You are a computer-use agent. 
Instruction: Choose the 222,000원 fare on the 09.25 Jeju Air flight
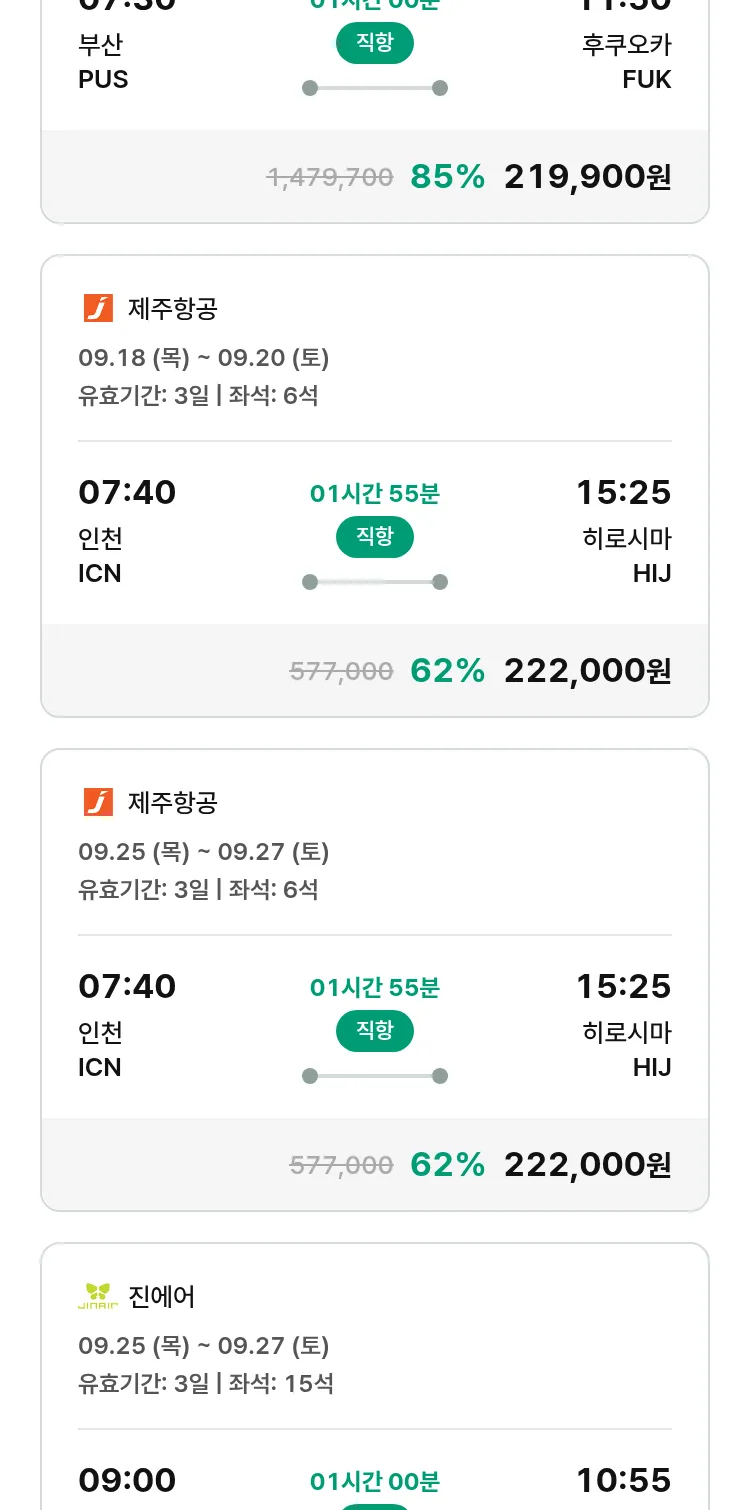[x=587, y=1165]
